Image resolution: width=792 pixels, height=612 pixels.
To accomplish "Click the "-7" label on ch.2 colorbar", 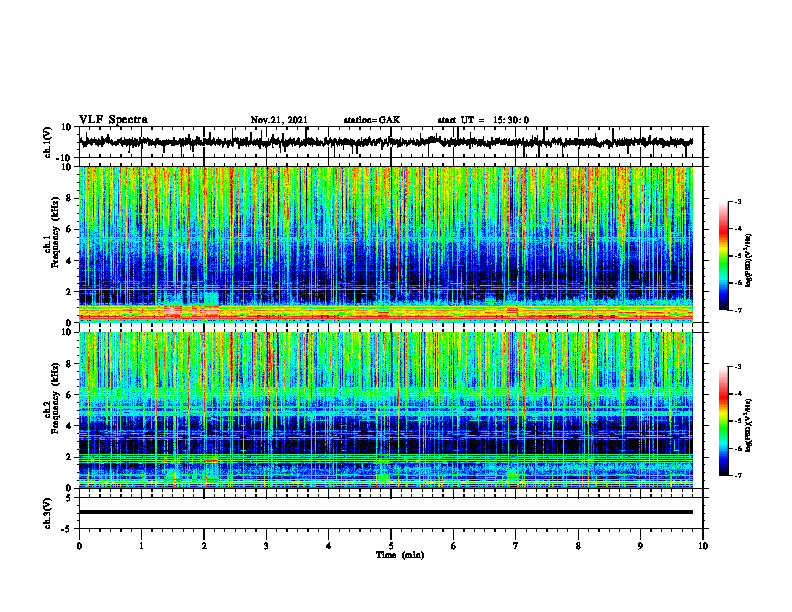I will (x=737, y=475).
